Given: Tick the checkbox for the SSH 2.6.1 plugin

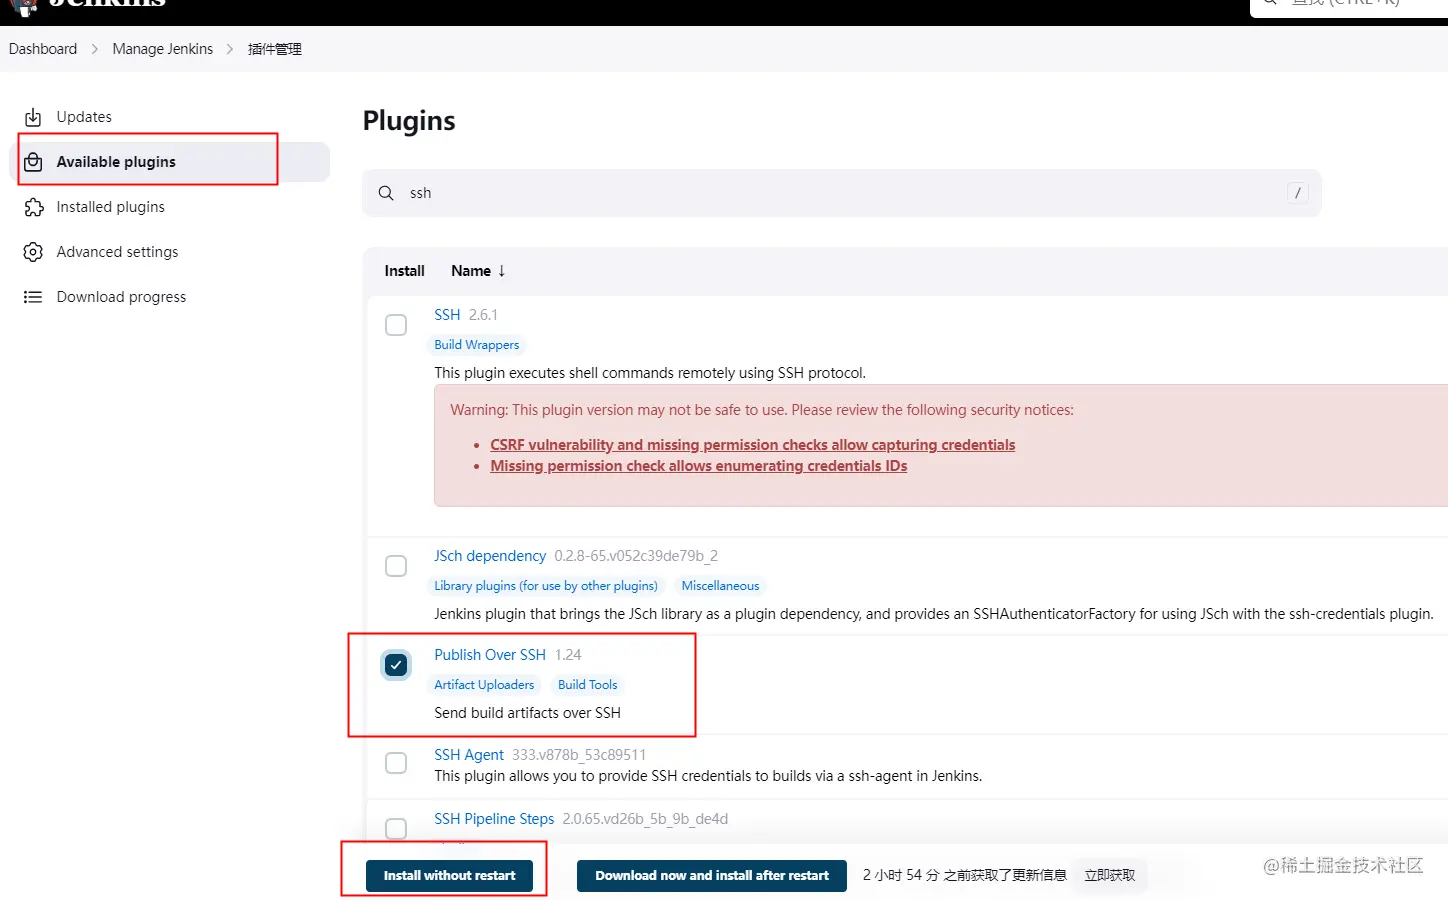Looking at the screenshot, I should pos(396,325).
